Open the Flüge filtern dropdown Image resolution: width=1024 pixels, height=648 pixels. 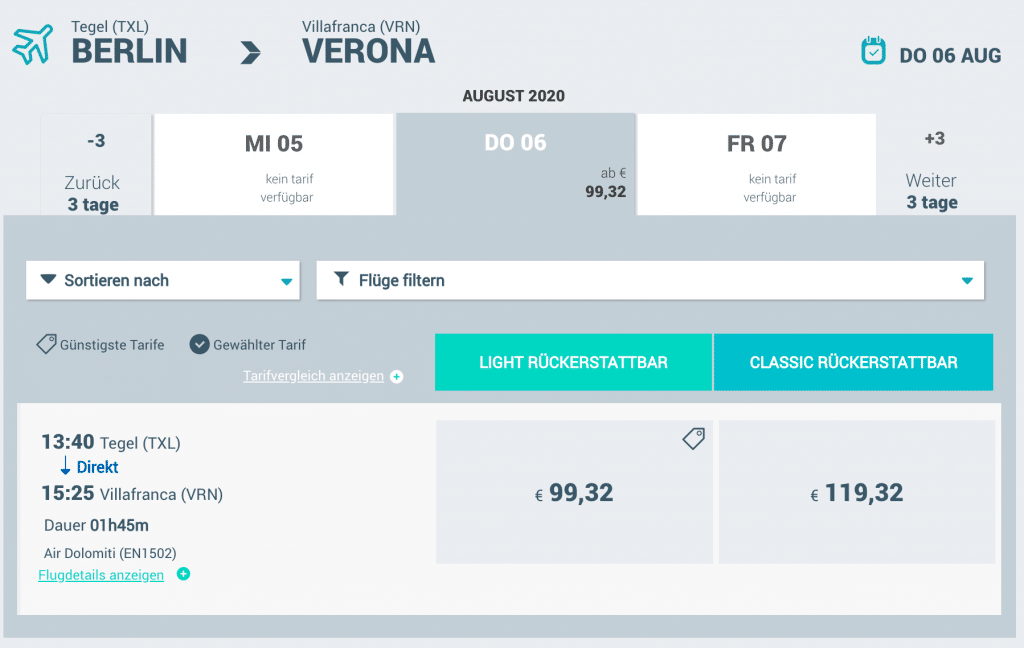coord(650,280)
